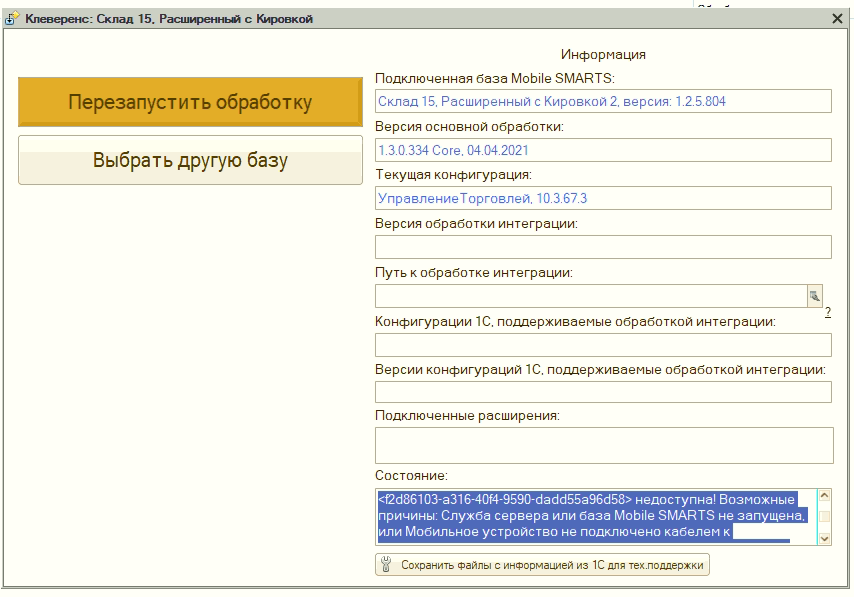Click the wrench icon on the support button
This screenshot has height=597, width=854.
click(x=386, y=564)
